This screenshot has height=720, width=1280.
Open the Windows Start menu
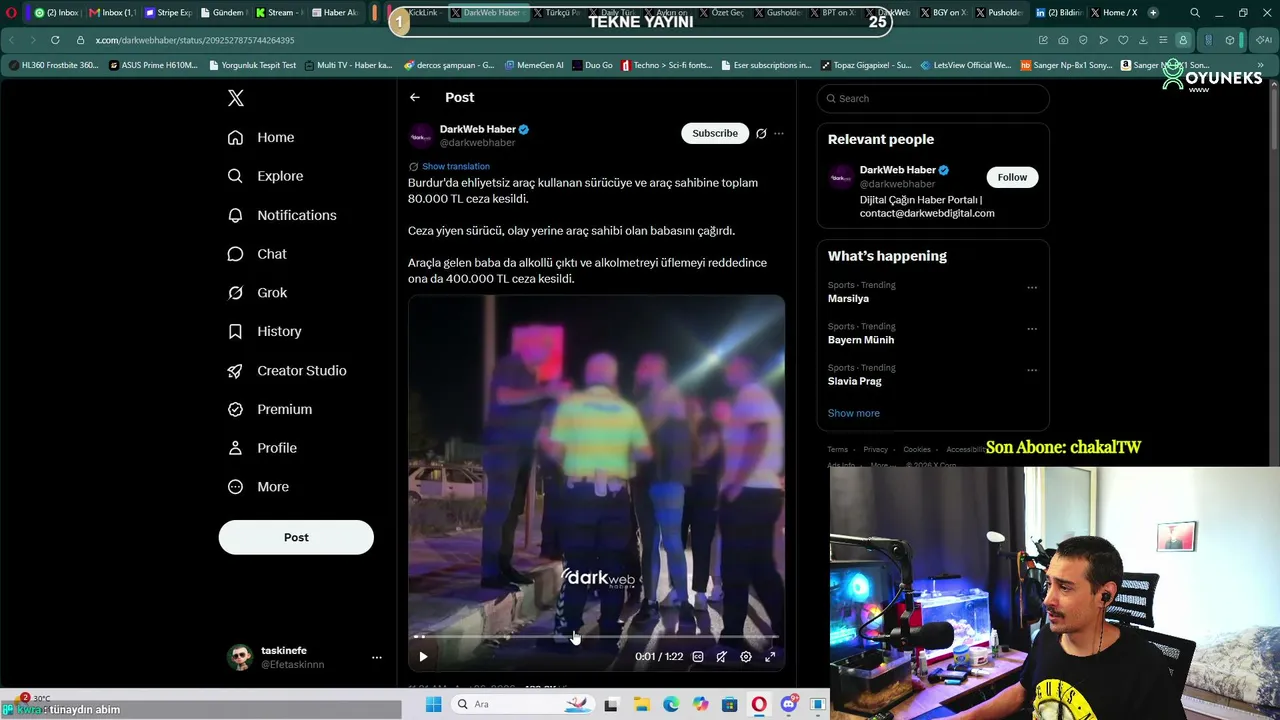(433, 704)
